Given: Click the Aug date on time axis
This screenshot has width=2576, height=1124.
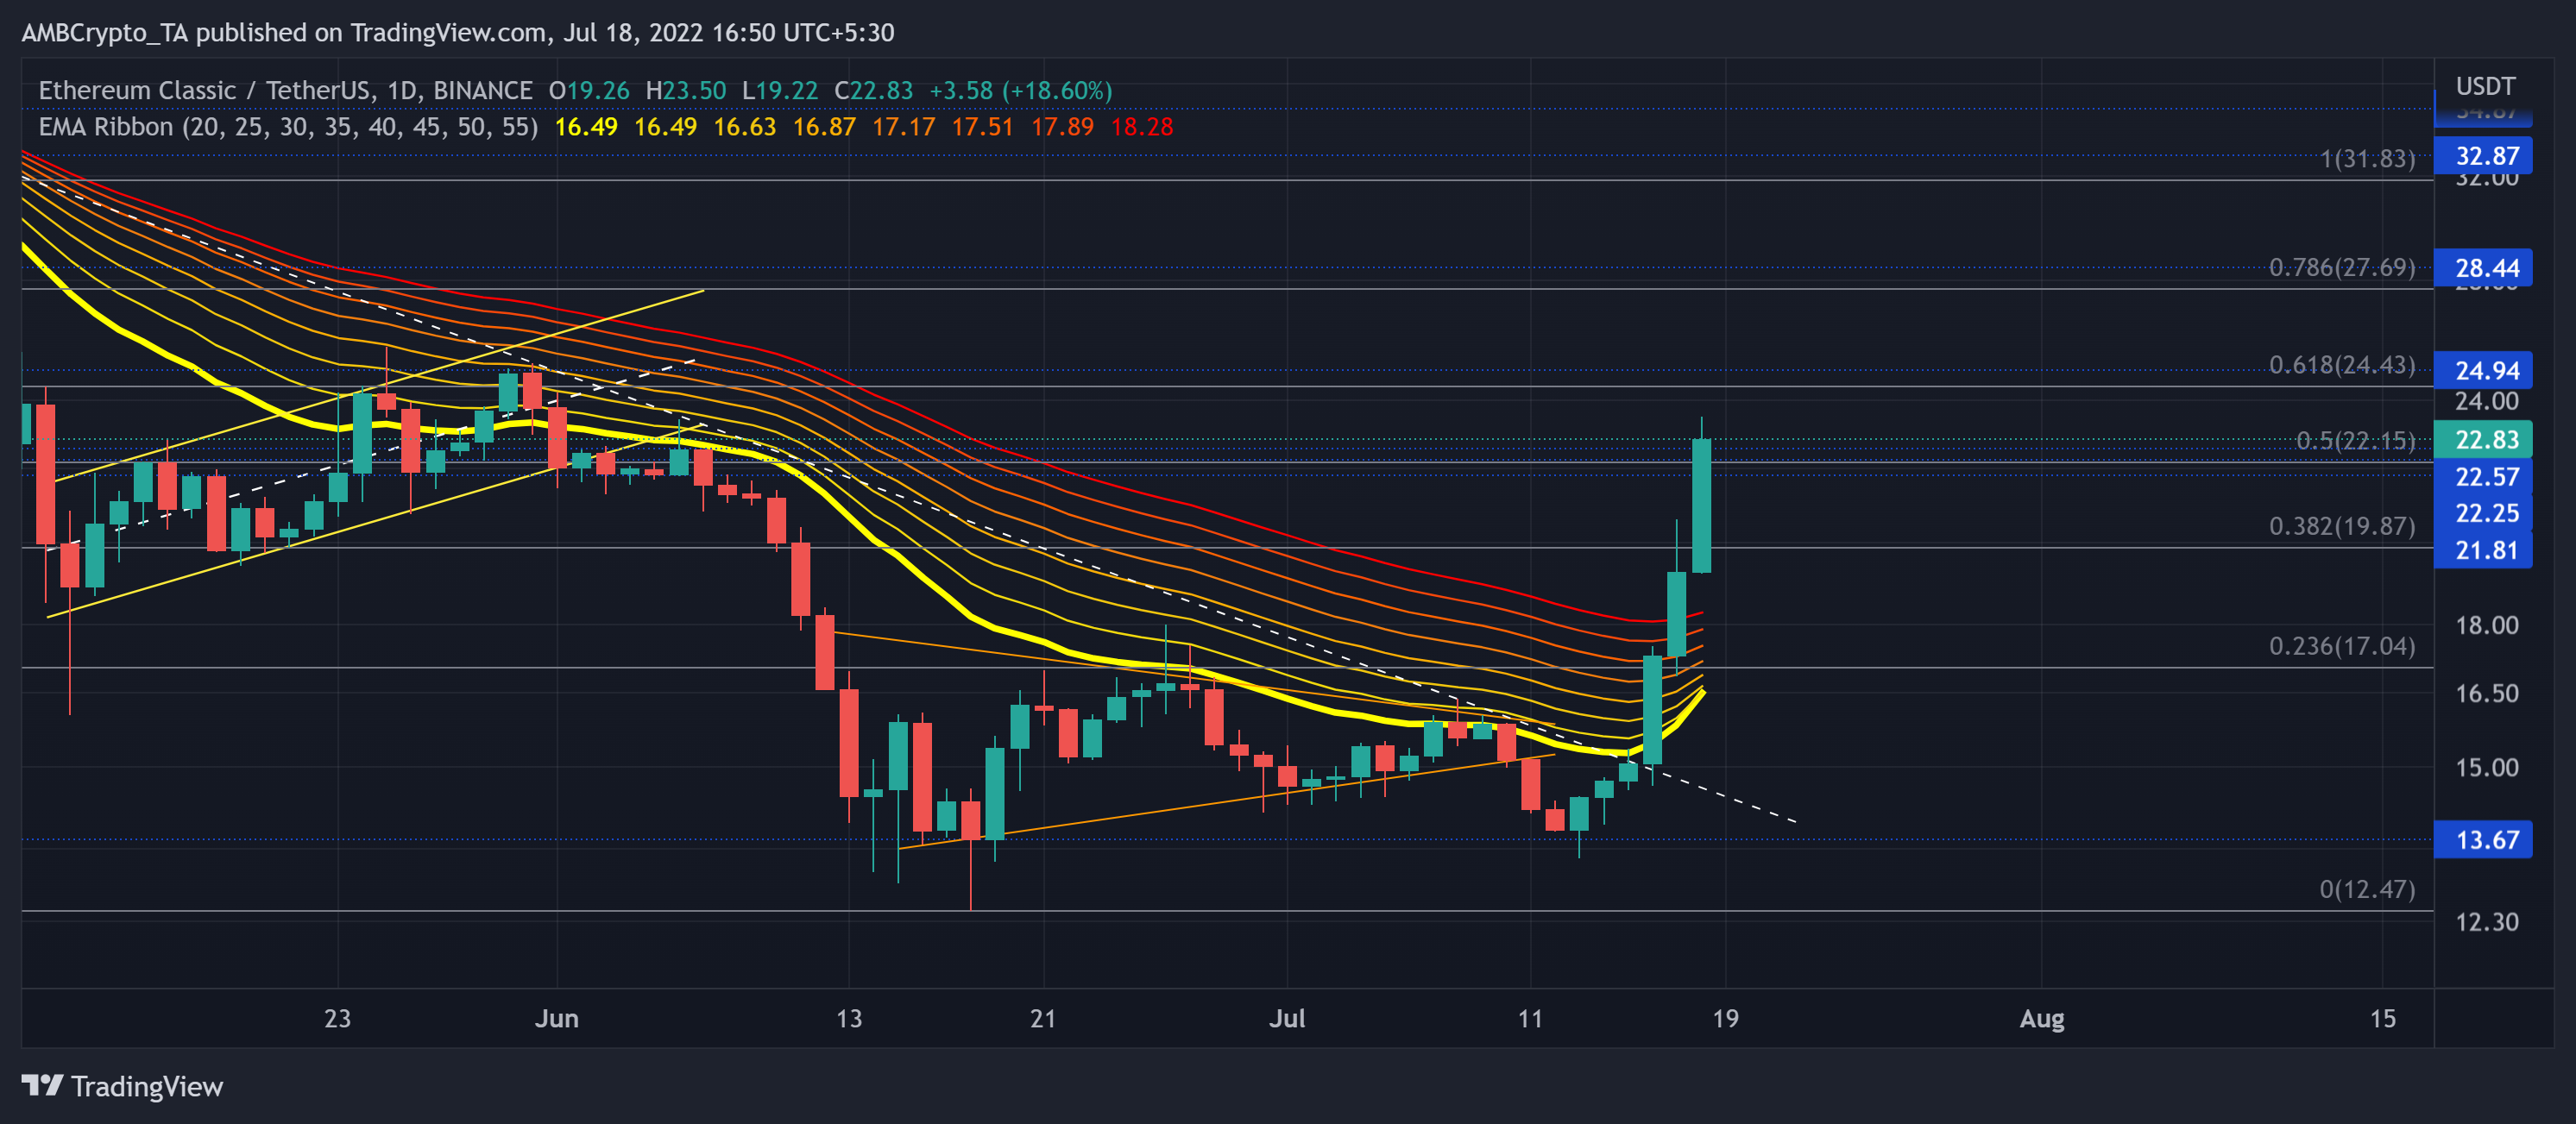Looking at the screenshot, I should pyautogui.click(x=2042, y=1018).
